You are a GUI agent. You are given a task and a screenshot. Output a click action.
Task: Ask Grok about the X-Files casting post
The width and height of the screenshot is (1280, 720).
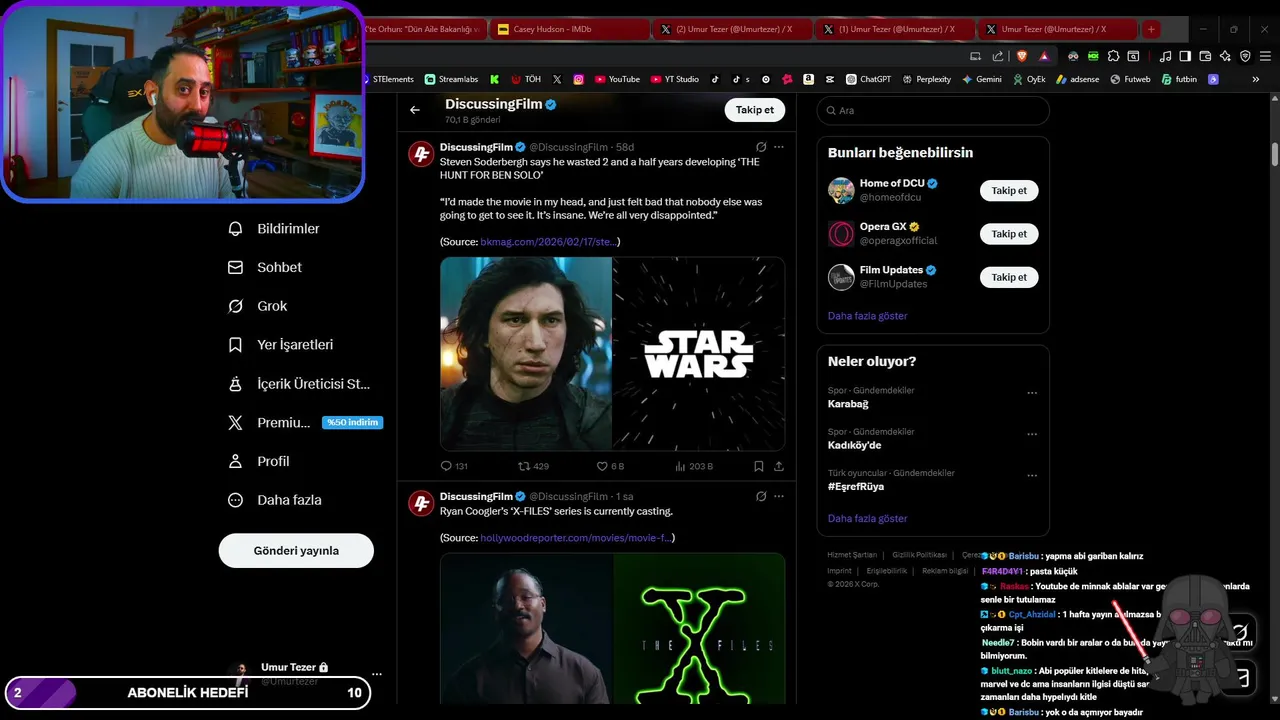click(761, 496)
